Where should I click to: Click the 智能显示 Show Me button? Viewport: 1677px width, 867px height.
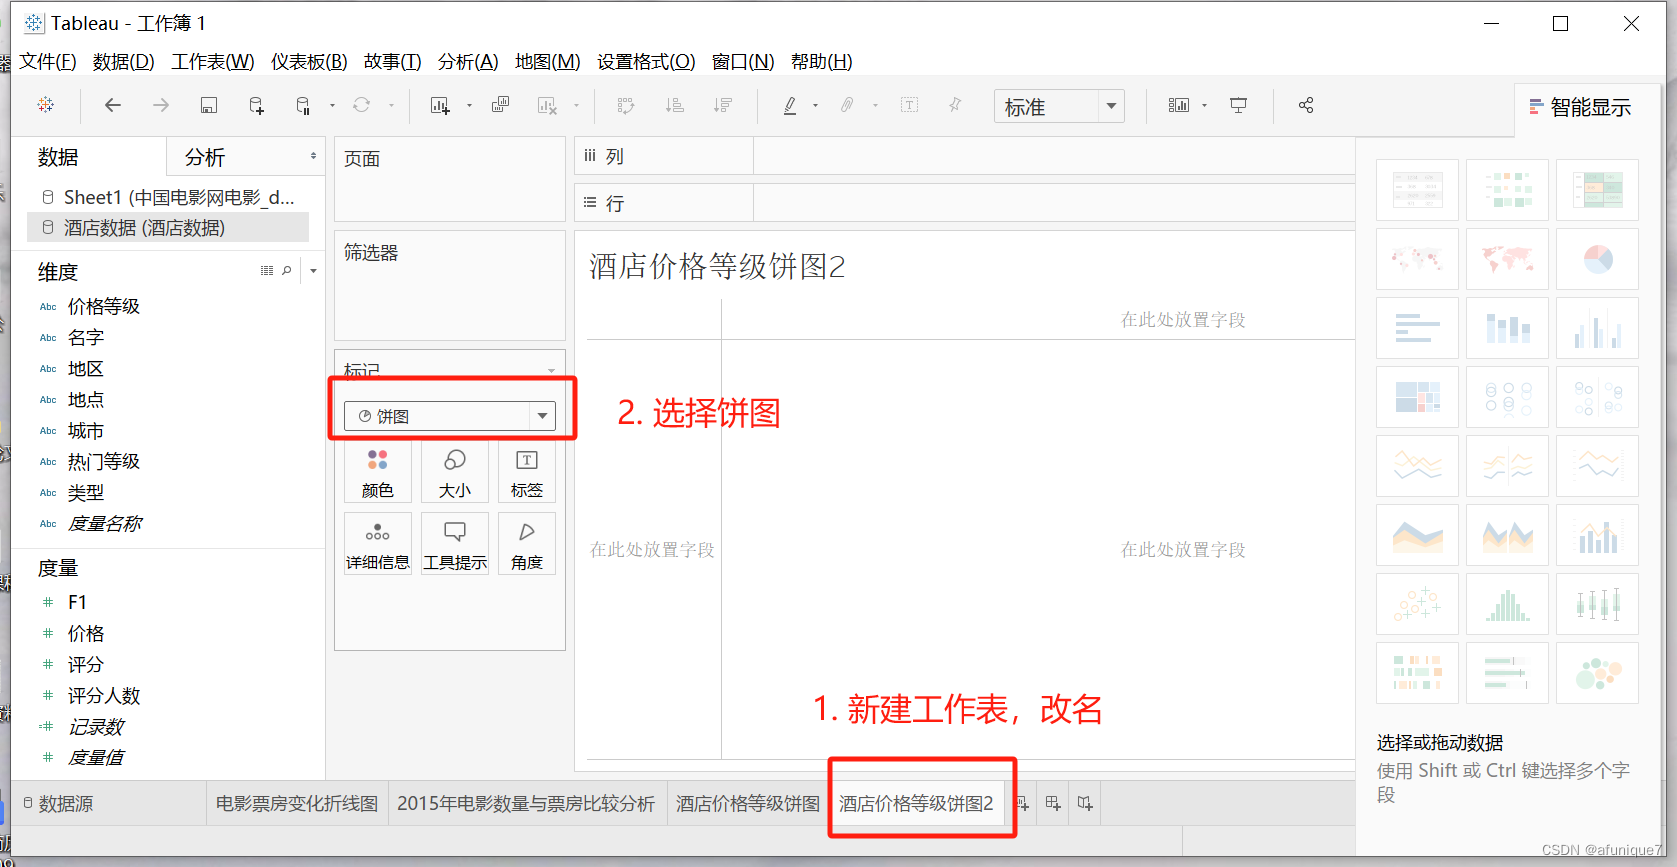pyautogui.click(x=1581, y=108)
